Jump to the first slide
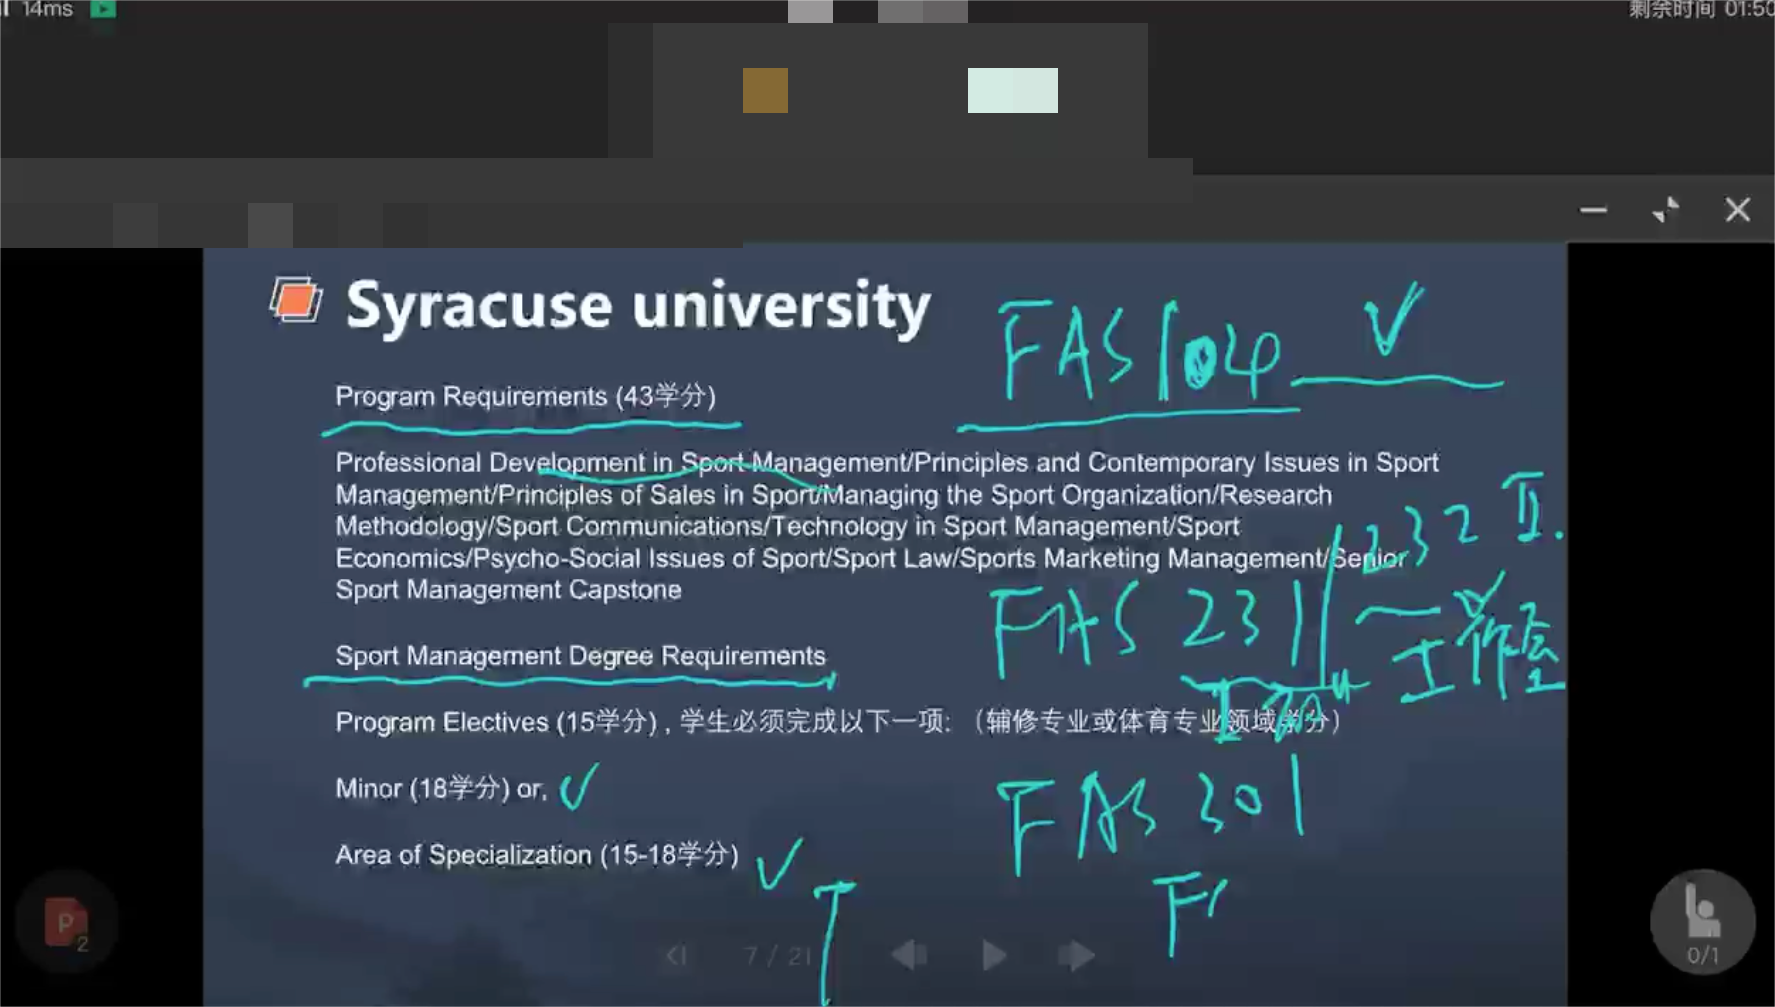Viewport: 1775px width, 1007px height. pos(677,955)
